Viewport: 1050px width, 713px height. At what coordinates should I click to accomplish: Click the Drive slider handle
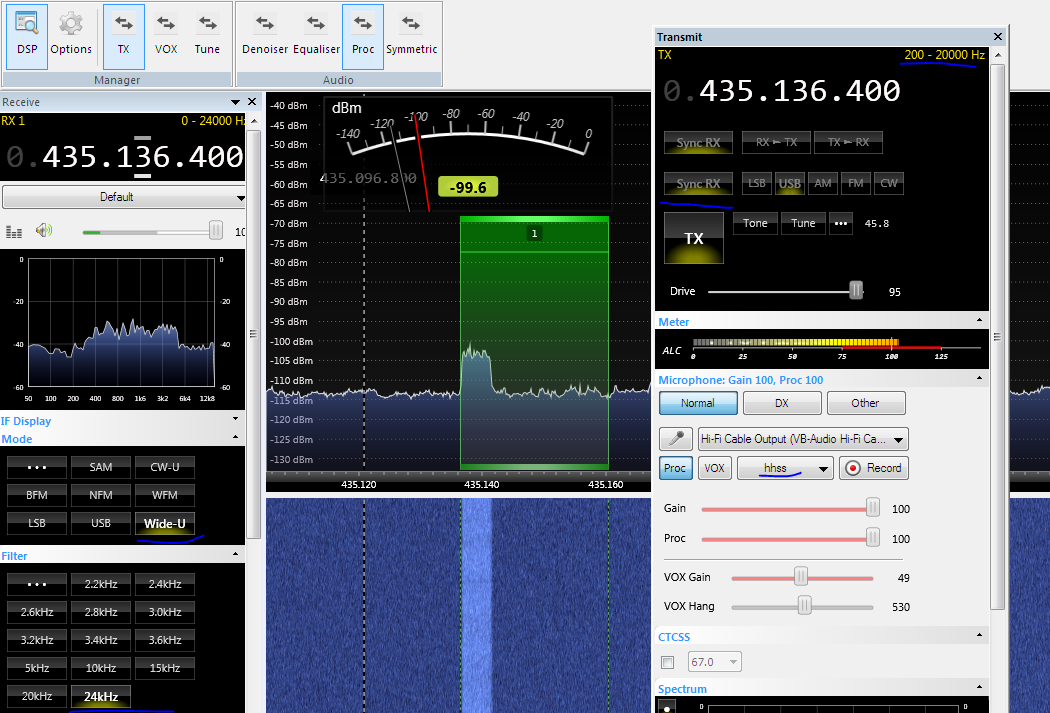click(856, 291)
